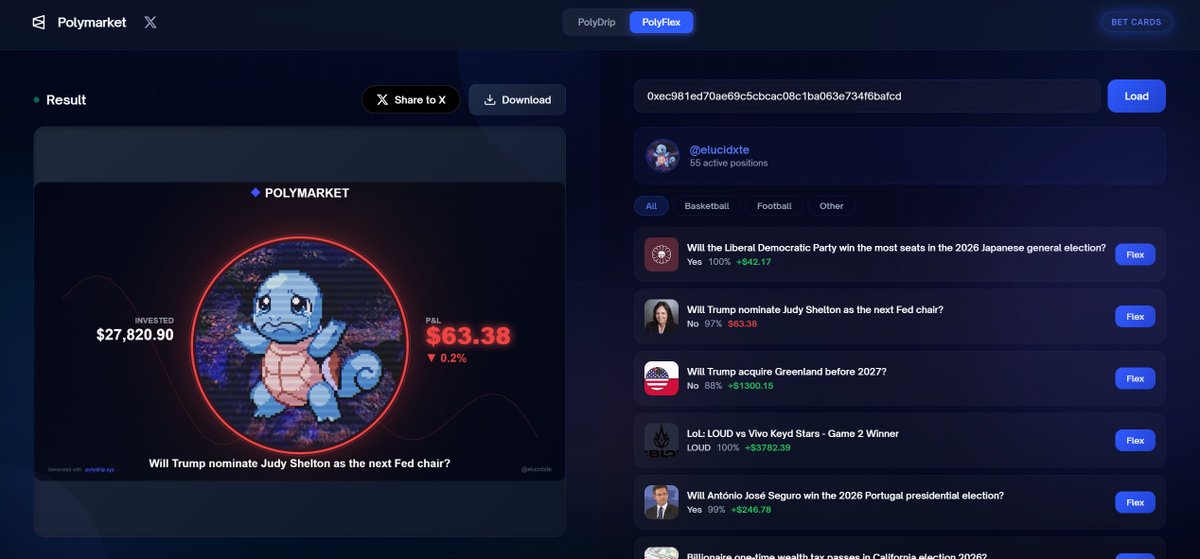
Task: Switch to the PolyDrip tab
Action: point(597,22)
